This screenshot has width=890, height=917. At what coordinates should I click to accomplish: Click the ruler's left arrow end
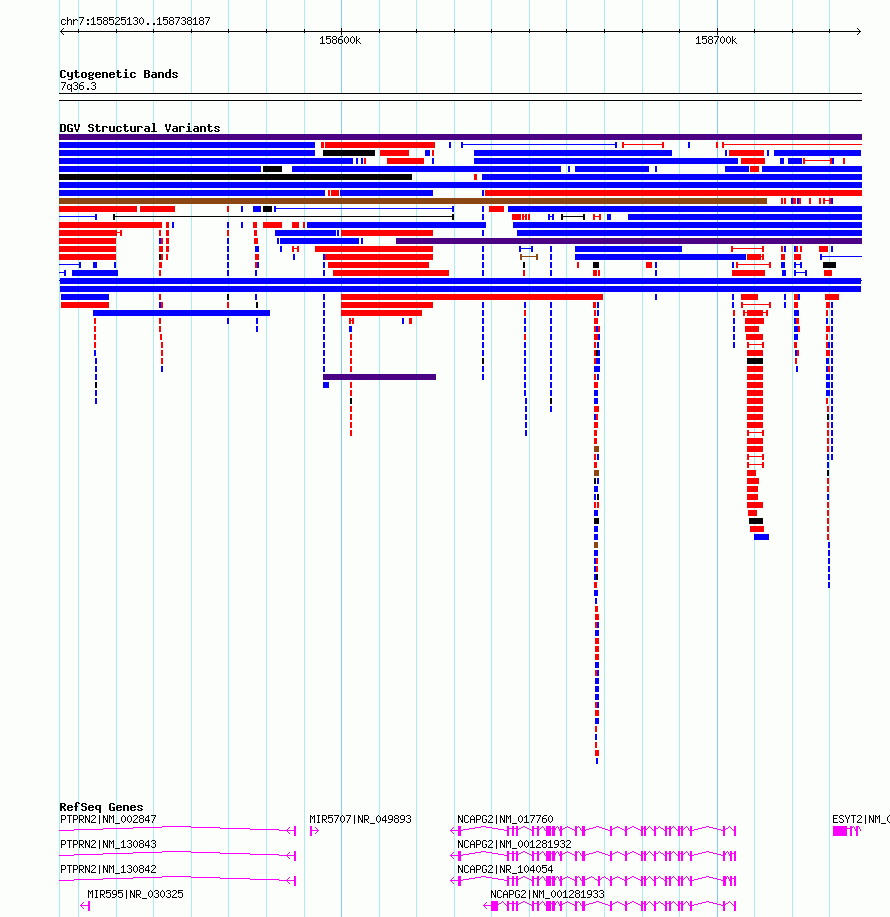[x=62, y=31]
